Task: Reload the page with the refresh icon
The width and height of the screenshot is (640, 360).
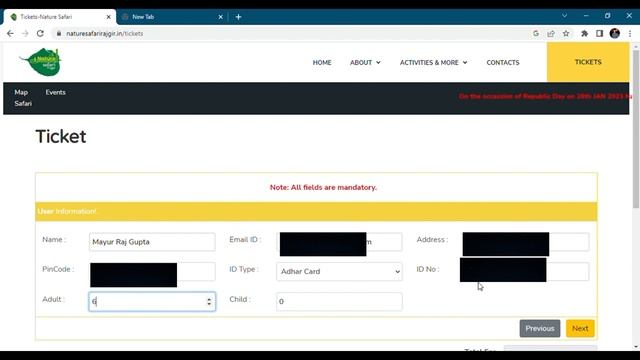Action: (40, 33)
